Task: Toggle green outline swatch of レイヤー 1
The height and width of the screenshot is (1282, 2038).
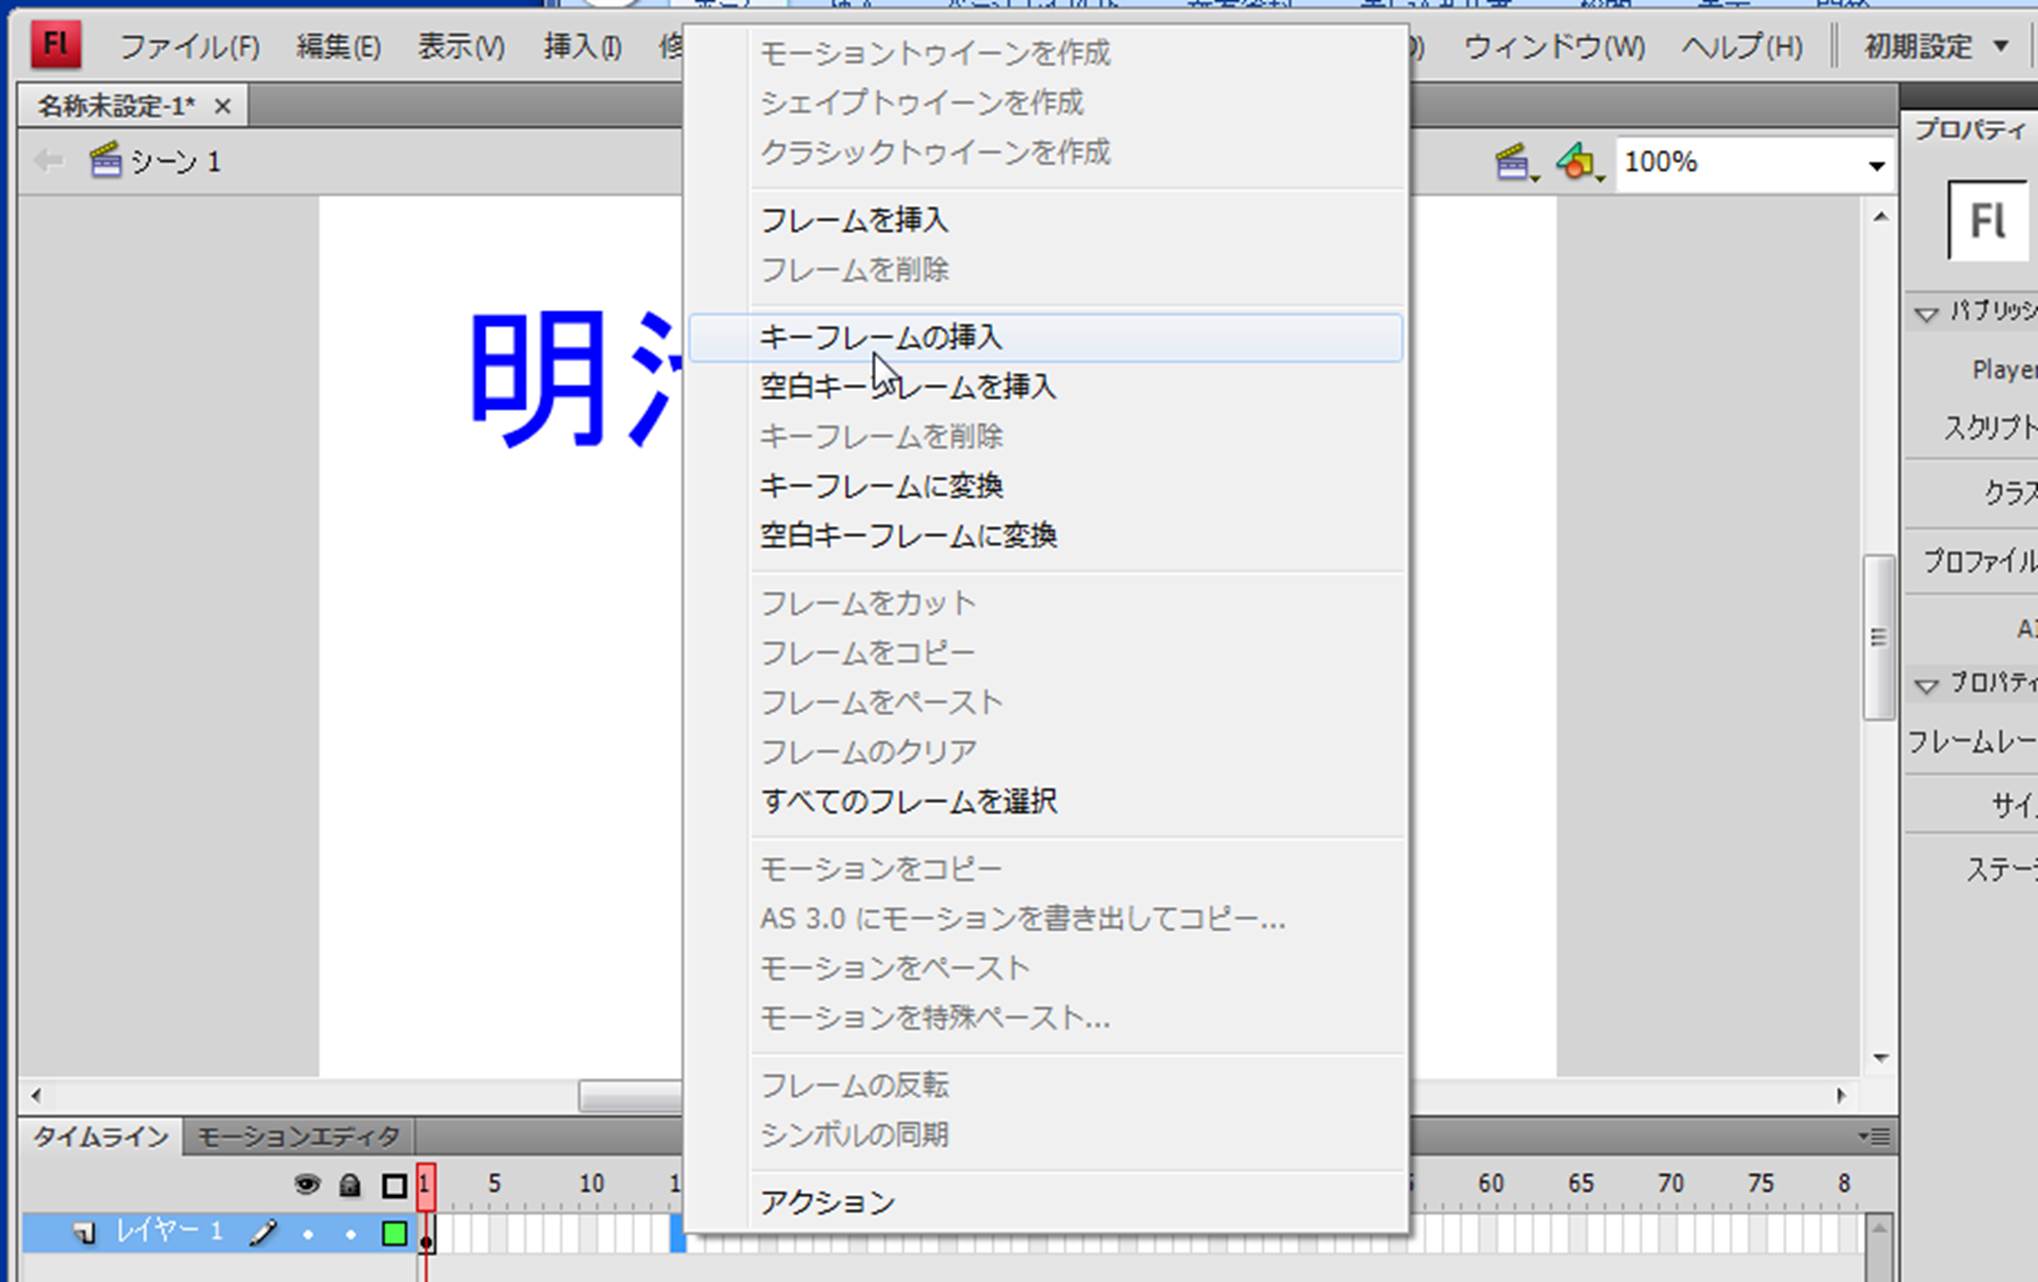Action: pyautogui.click(x=395, y=1234)
